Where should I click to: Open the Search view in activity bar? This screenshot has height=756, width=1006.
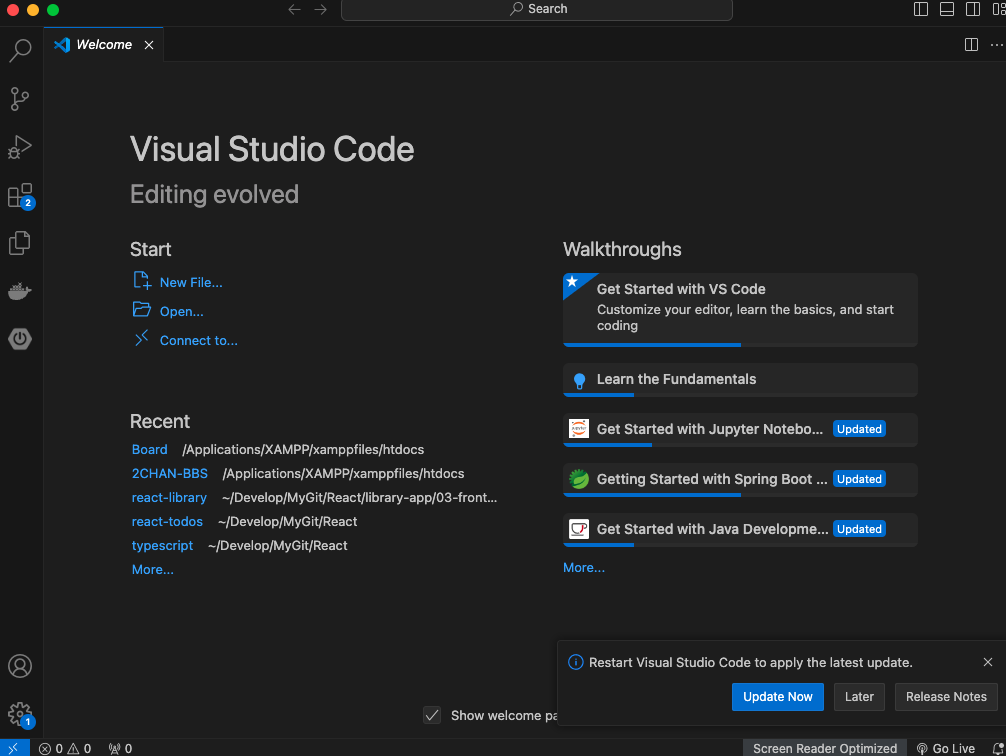tap(20, 50)
